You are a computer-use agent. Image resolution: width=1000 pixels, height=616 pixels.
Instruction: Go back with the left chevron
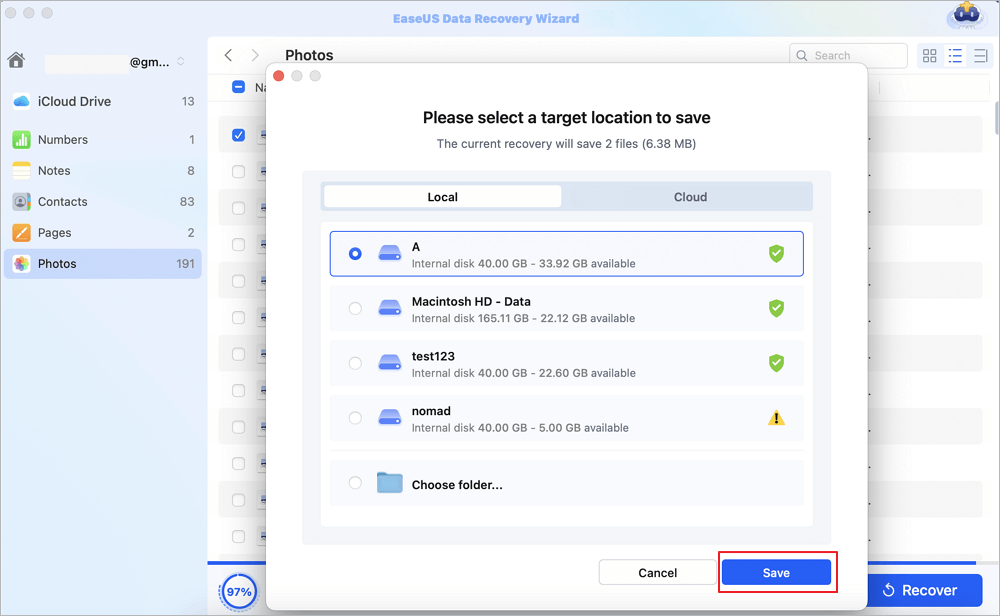[228, 55]
